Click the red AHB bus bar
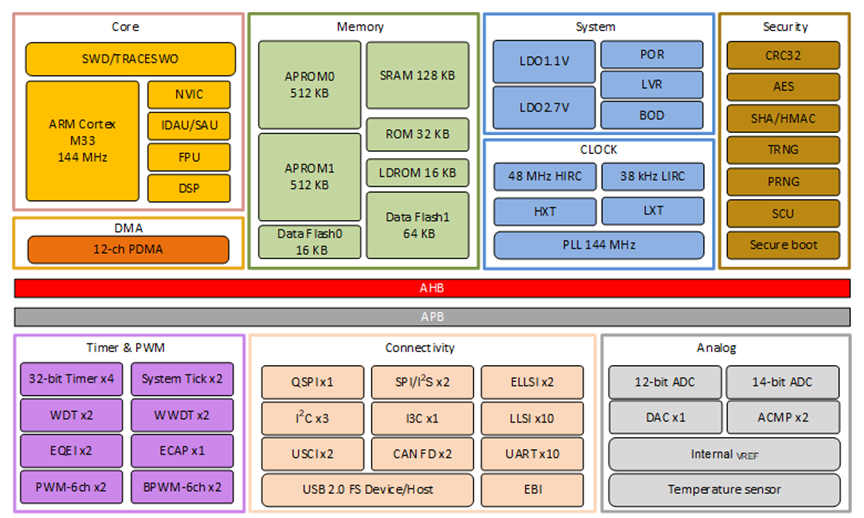 coord(432,289)
